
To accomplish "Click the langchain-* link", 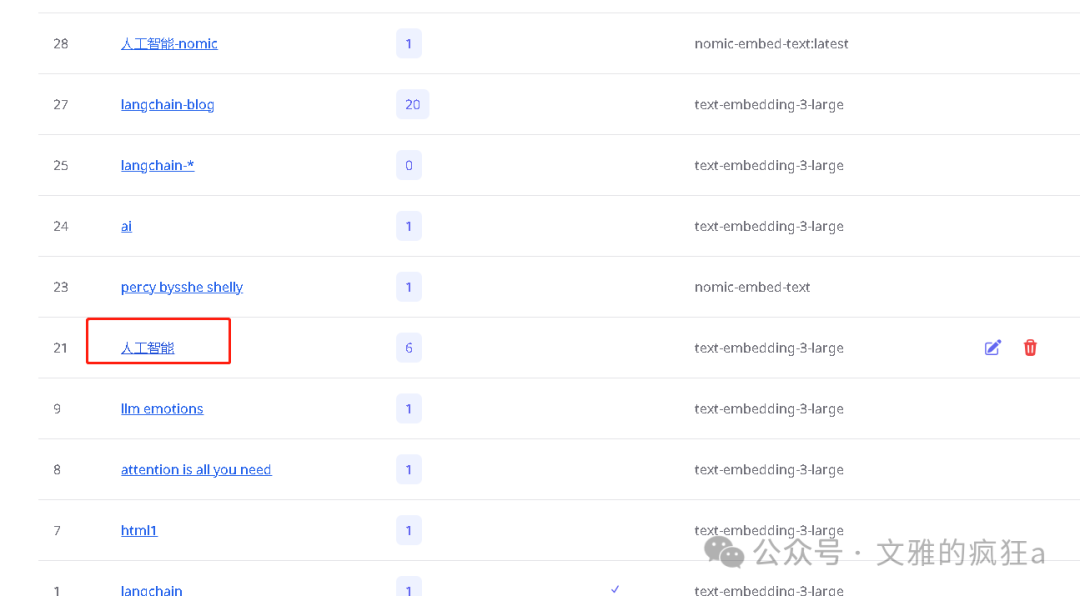I will 157,166.
